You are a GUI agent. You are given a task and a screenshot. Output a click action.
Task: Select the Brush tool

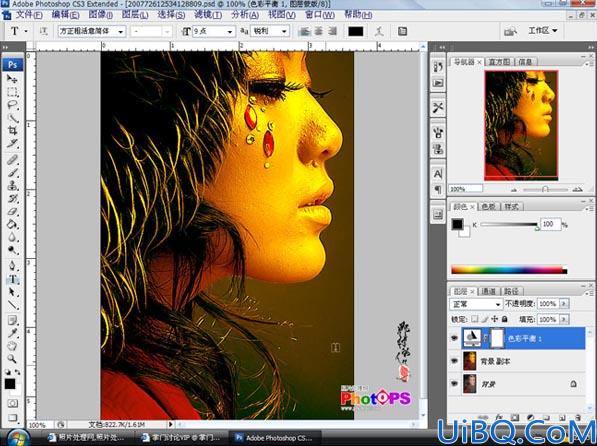pyautogui.click(x=13, y=173)
